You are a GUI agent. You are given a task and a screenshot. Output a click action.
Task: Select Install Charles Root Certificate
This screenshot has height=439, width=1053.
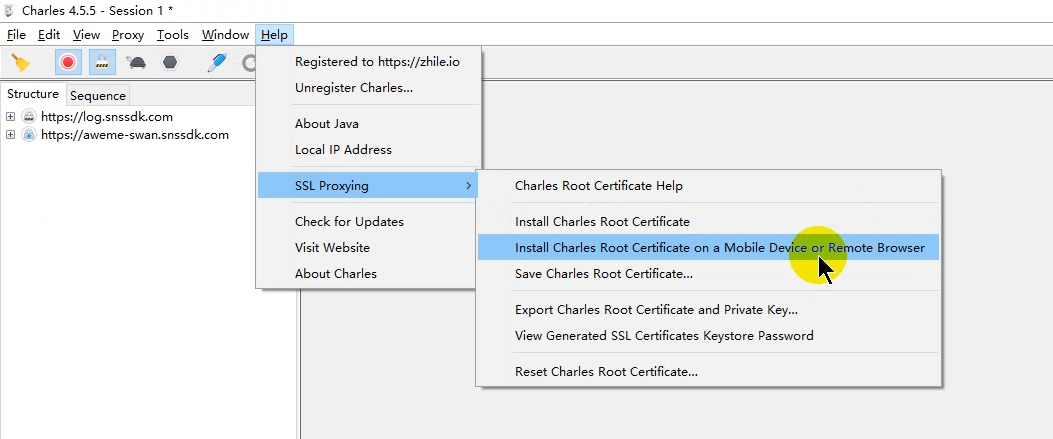pyautogui.click(x=602, y=221)
